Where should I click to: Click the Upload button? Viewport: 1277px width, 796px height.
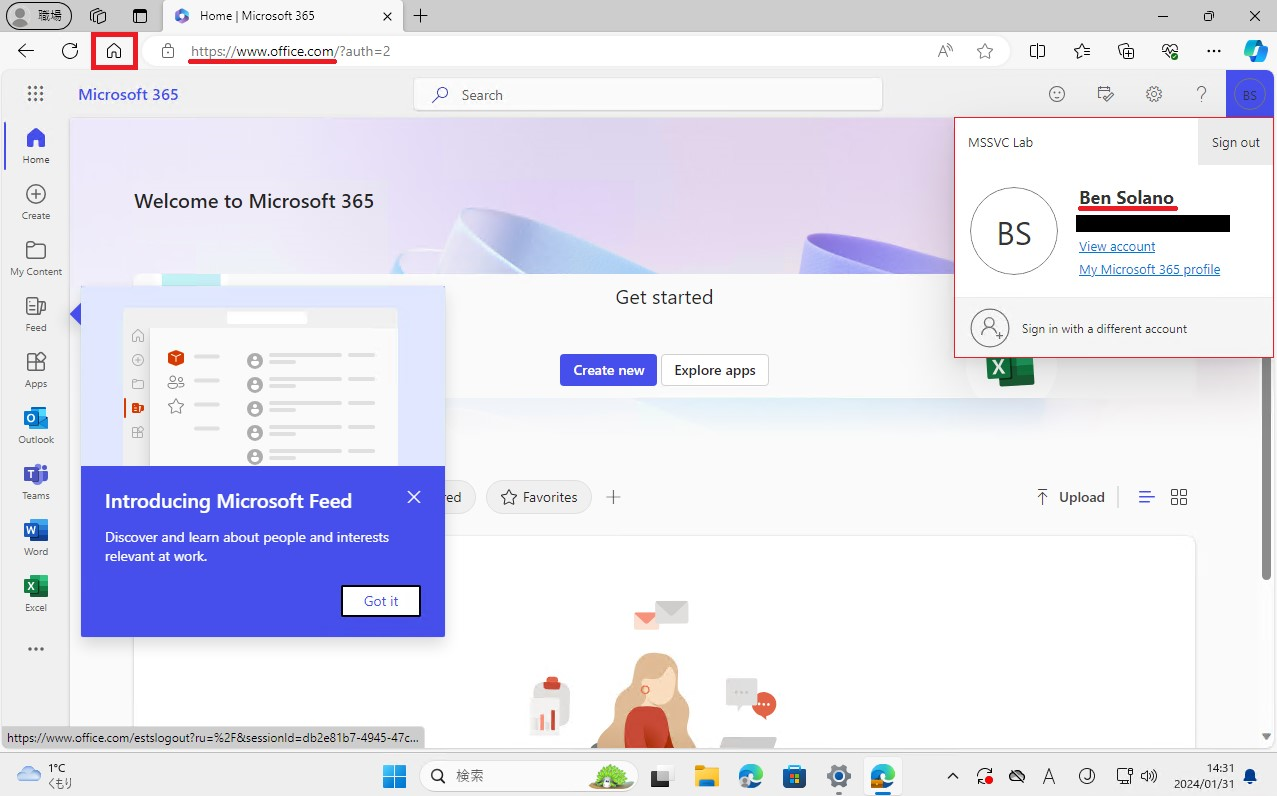1070,497
